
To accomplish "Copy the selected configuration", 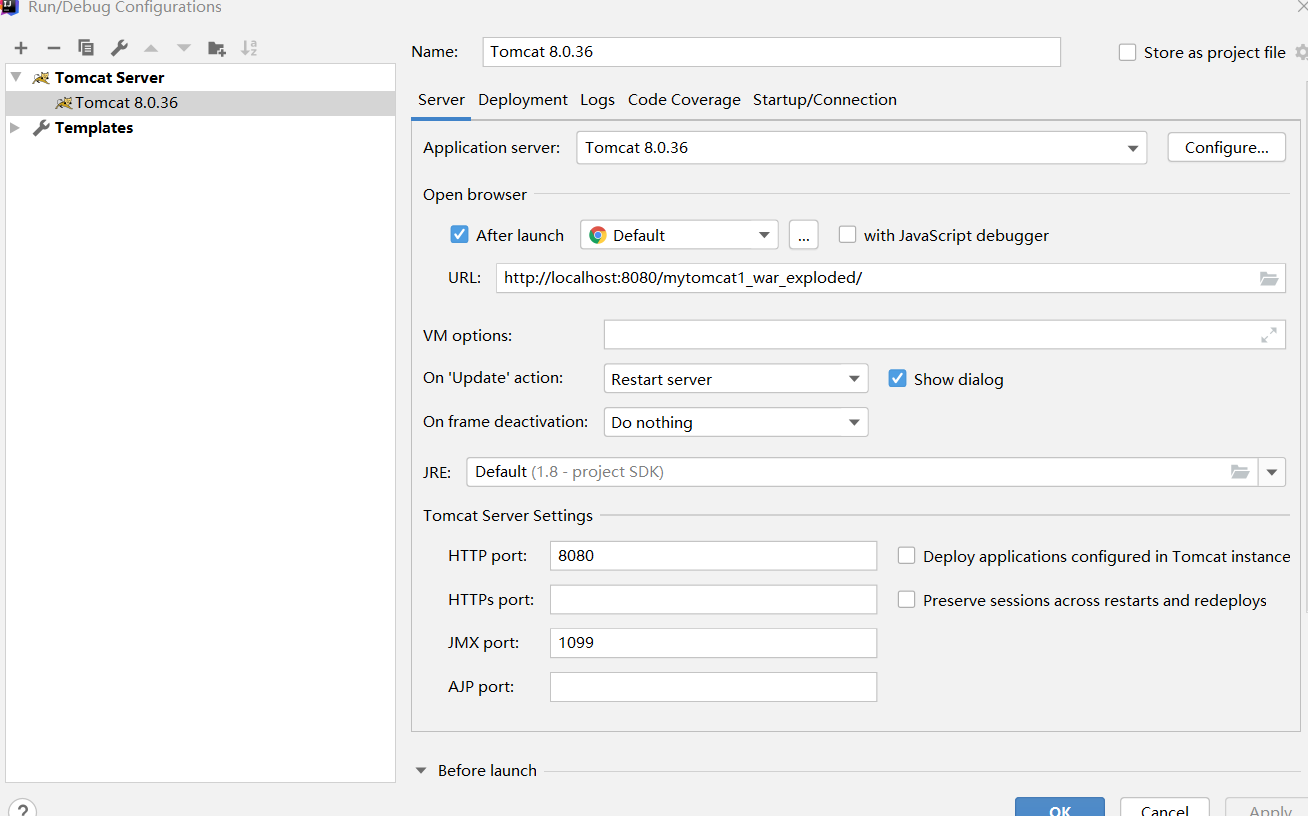I will pyautogui.click(x=86, y=48).
